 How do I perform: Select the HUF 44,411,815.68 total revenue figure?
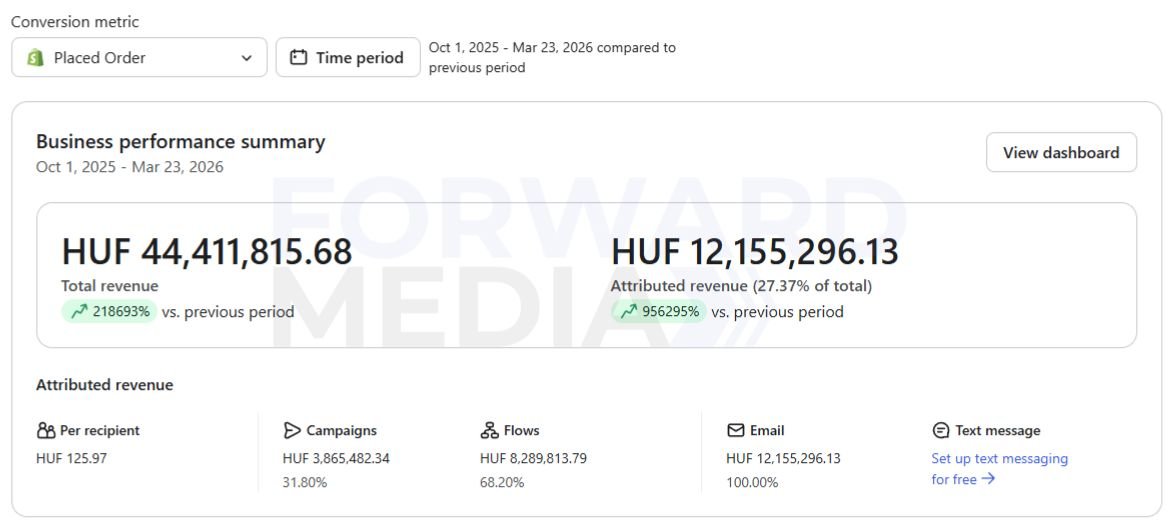click(x=207, y=252)
